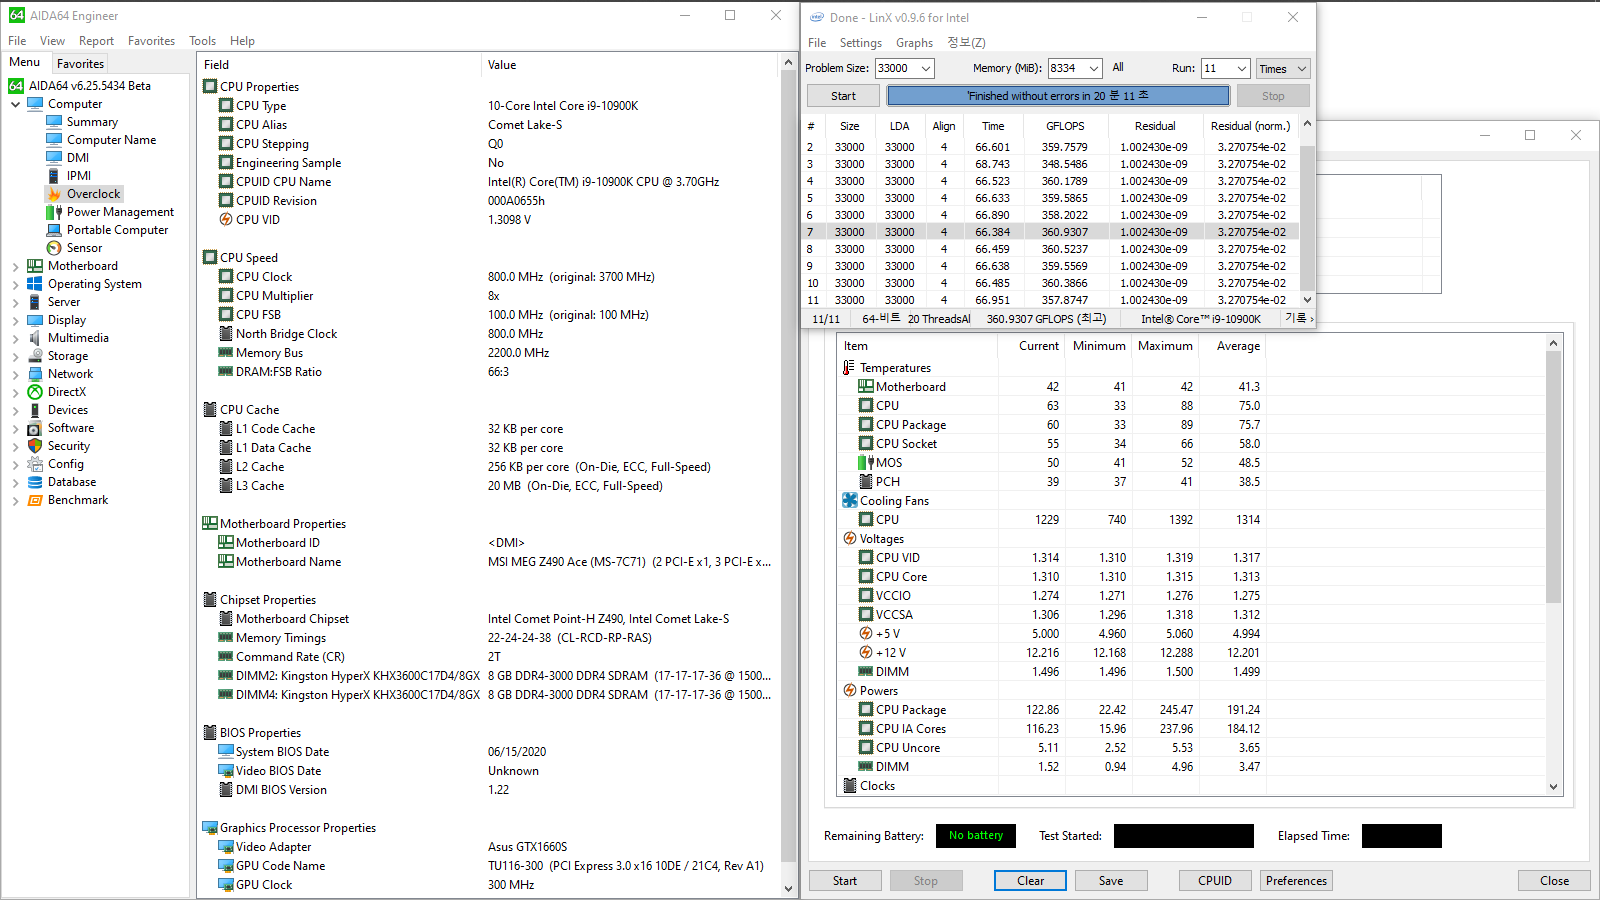This screenshot has width=1600, height=900.
Task: Click the Operating System Windows icon
Action: tap(35, 284)
